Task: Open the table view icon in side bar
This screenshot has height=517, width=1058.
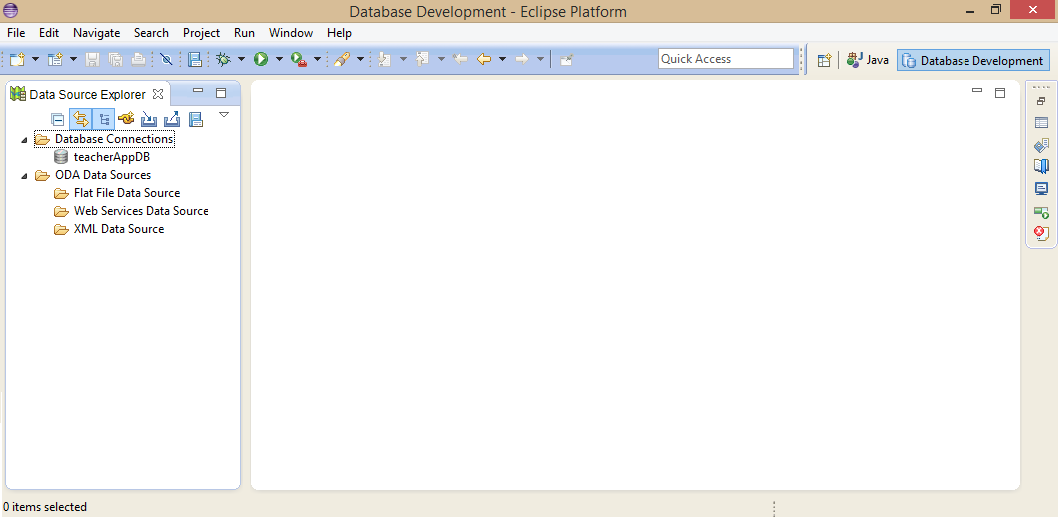Action: pyautogui.click(x=1041, y=123)
